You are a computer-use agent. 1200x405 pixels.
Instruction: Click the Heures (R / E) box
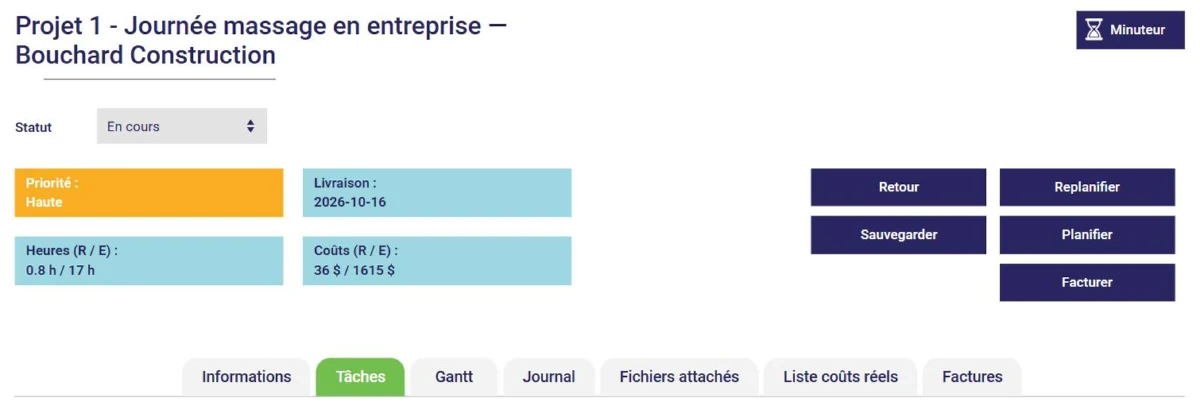(149, 261)
